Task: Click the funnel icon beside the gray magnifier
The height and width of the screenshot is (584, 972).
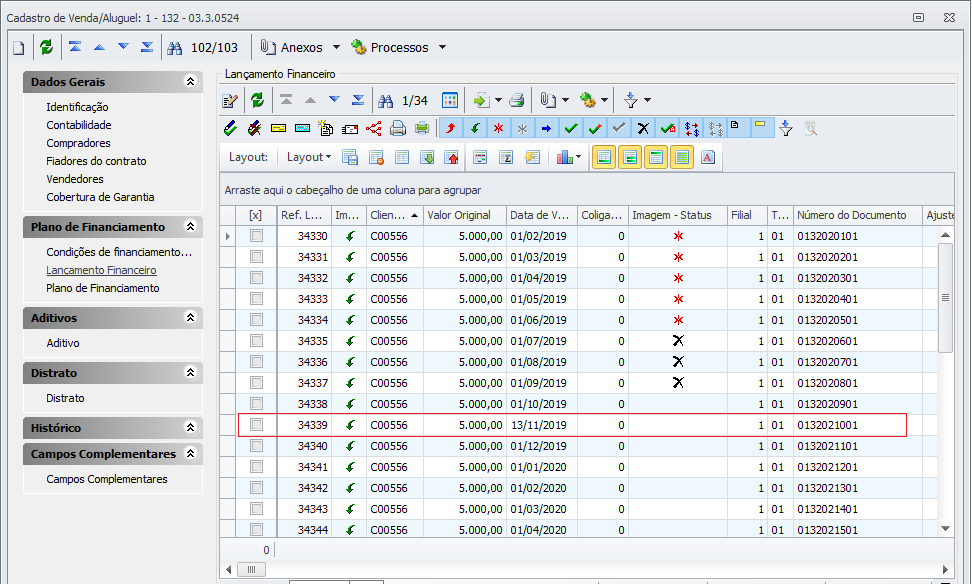Action: 786,128
